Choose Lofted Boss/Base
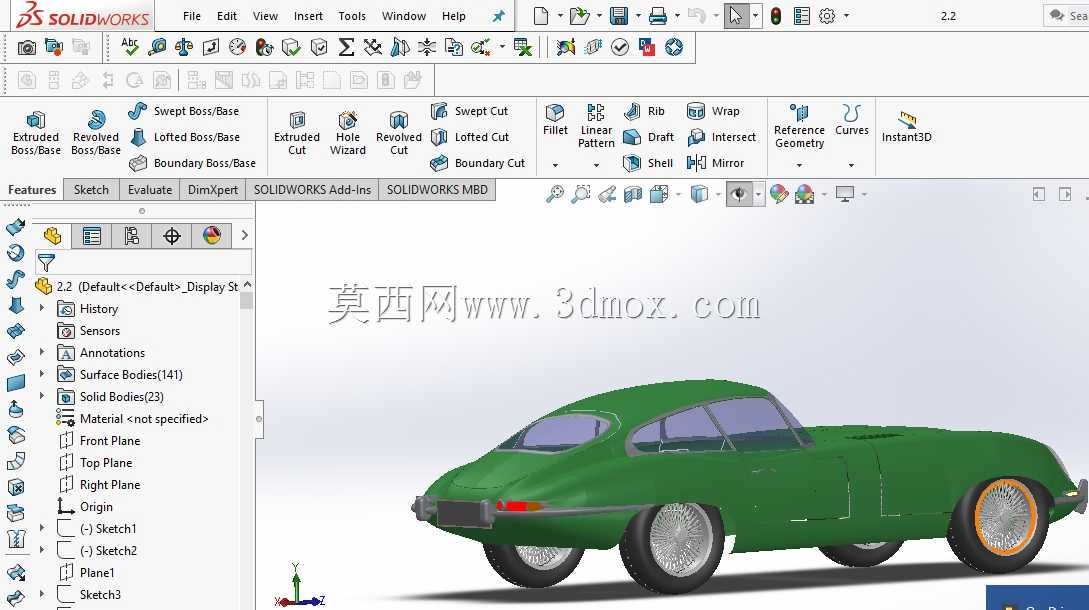1089x610 pixels. (x=185, y=137)
